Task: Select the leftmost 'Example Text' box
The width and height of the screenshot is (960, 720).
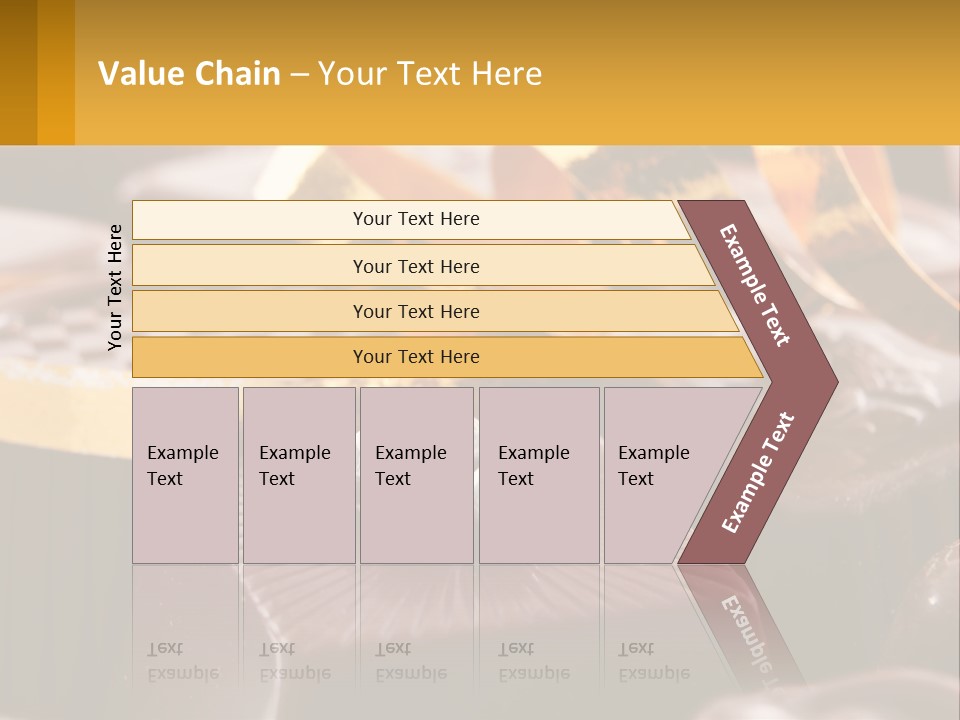Action: [x=185, y=475]
